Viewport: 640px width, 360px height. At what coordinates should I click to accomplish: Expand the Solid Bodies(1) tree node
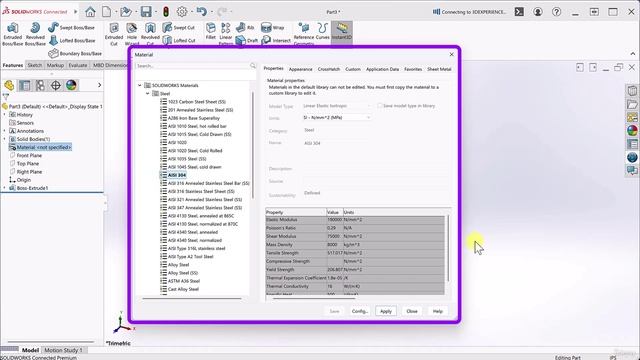(x=4, y=139)
